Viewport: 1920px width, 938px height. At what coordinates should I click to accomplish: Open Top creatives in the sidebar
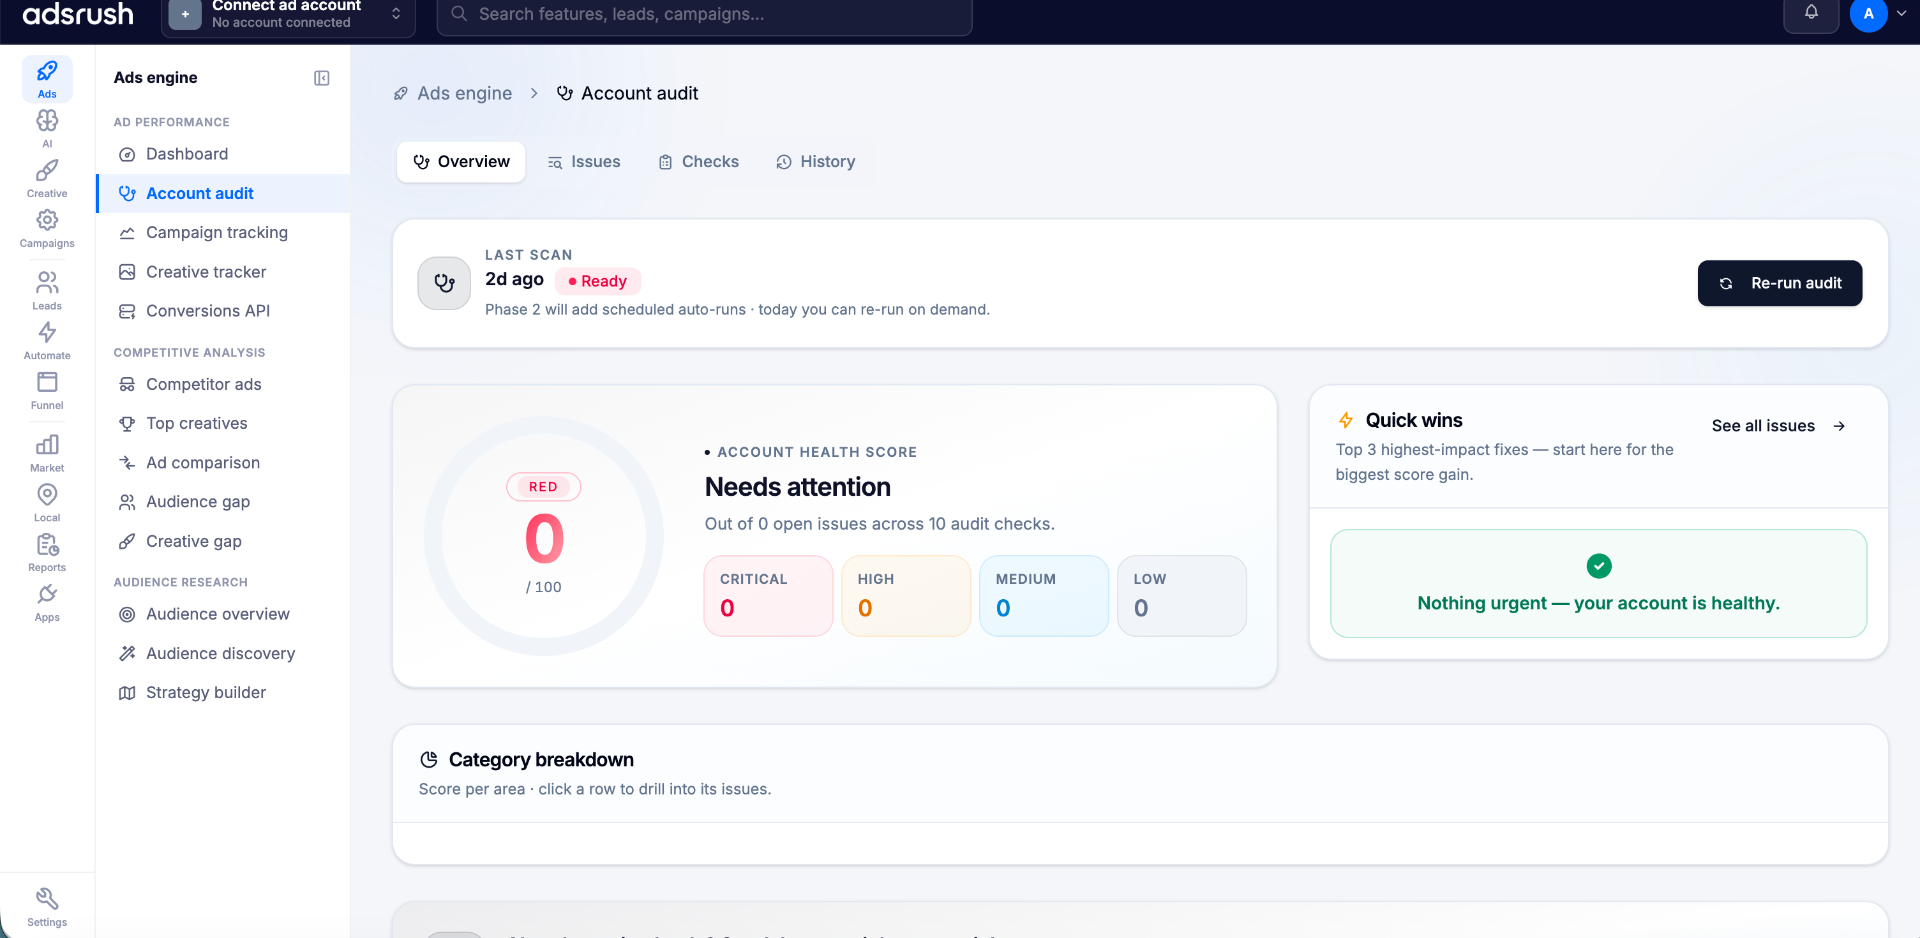[x=223, y=423]
